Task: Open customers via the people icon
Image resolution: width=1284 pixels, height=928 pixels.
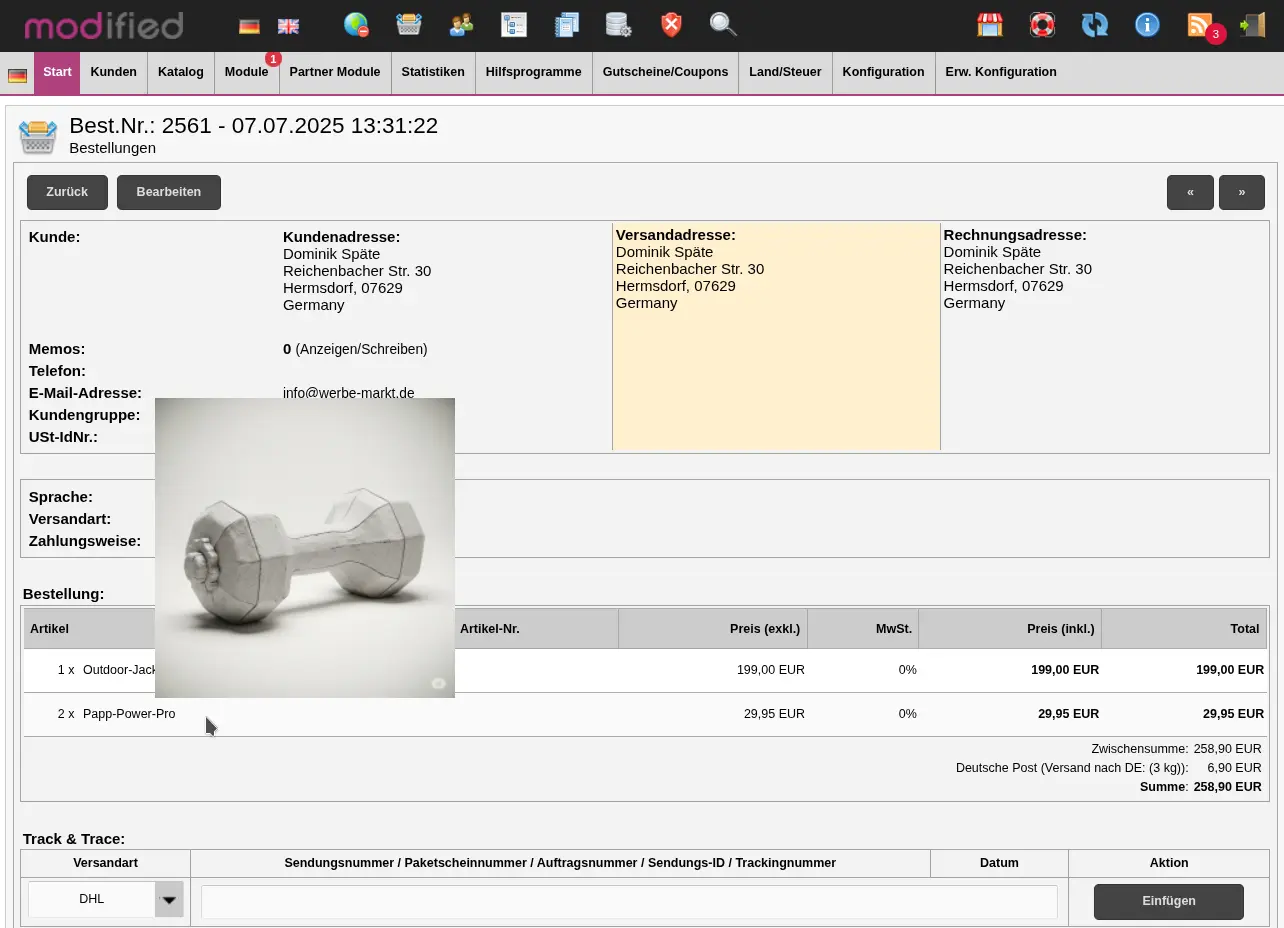Action: coord(461,25)
